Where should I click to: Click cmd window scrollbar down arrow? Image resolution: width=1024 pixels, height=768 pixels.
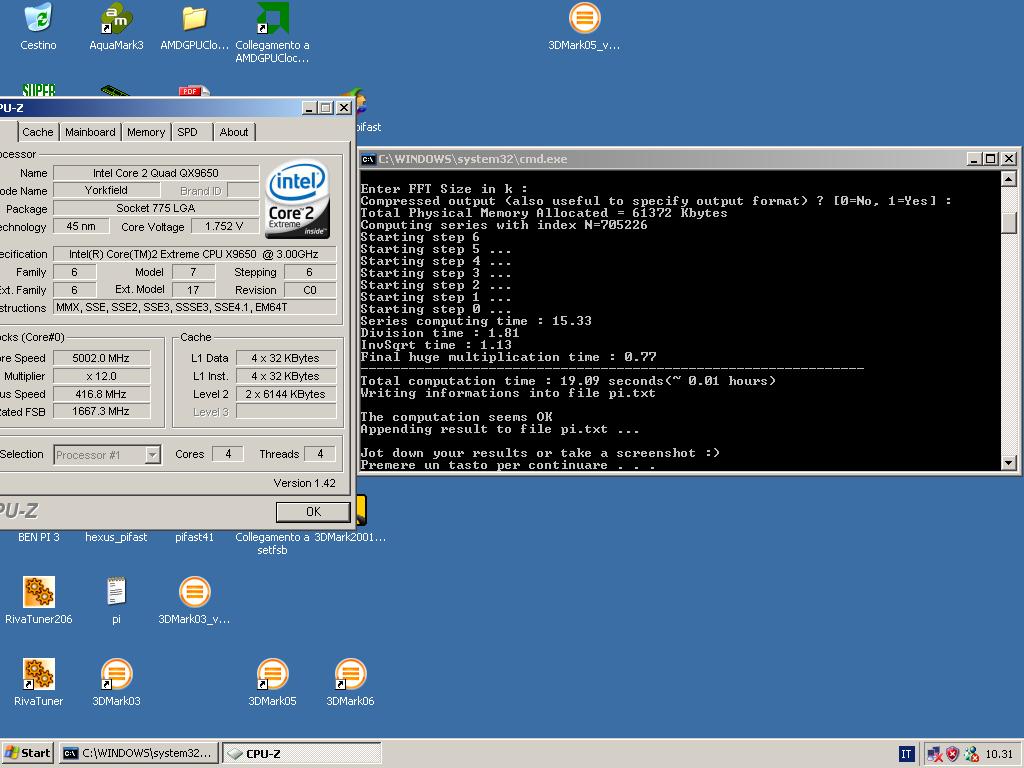pos(1008,463)
